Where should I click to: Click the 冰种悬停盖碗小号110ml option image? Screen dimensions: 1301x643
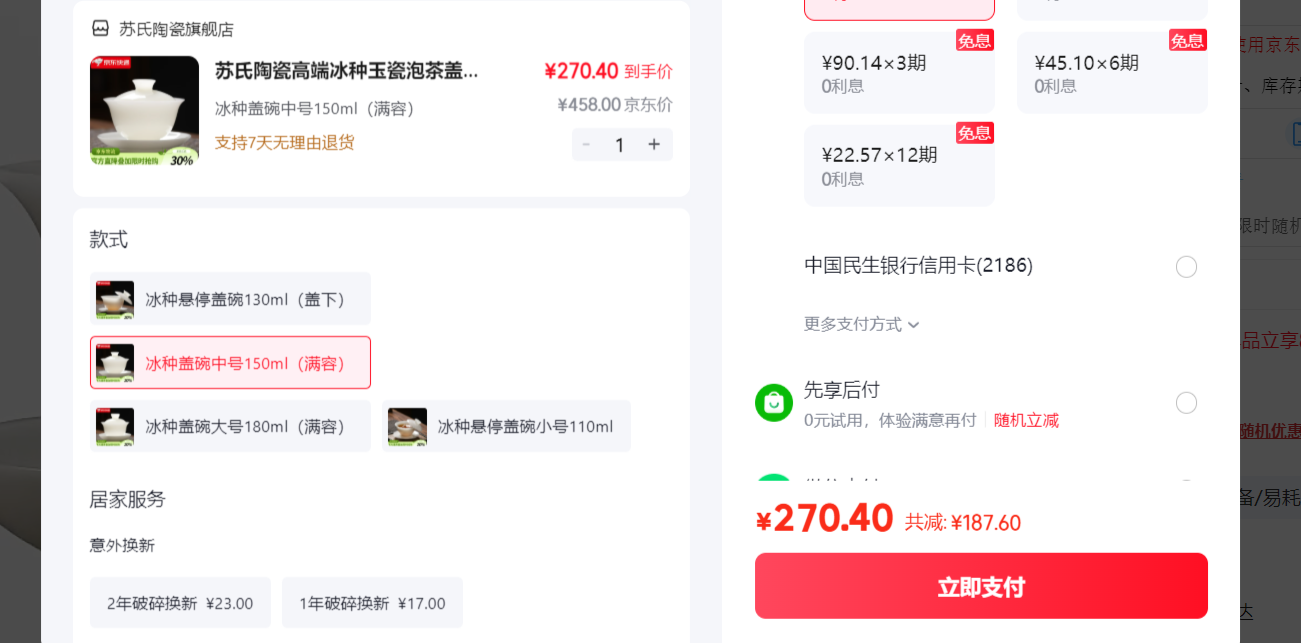[407, 426]
